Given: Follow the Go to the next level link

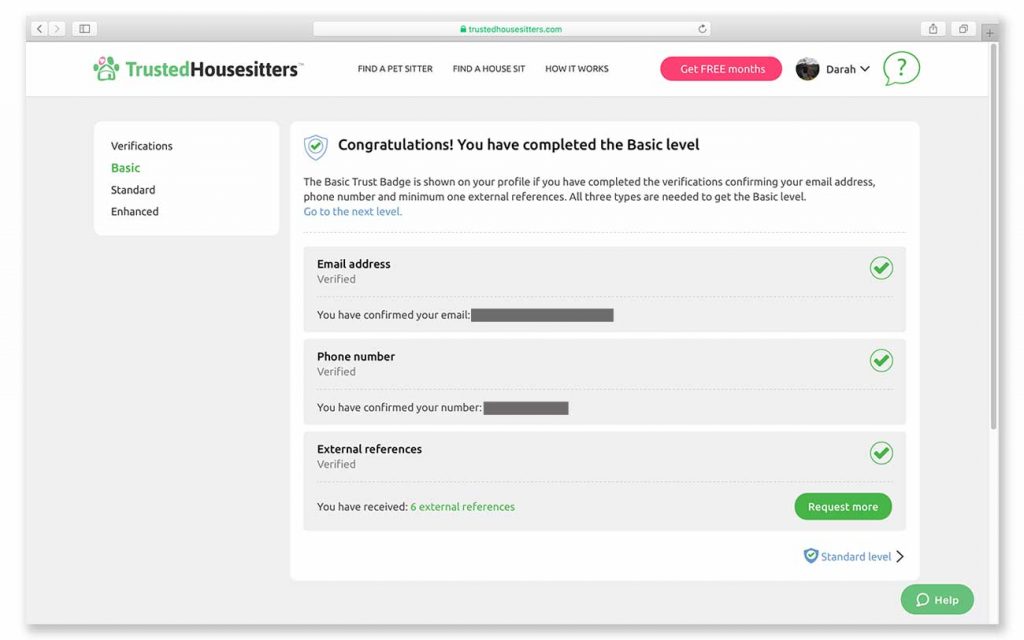Looking at the screenshot, I should (353, 212).
